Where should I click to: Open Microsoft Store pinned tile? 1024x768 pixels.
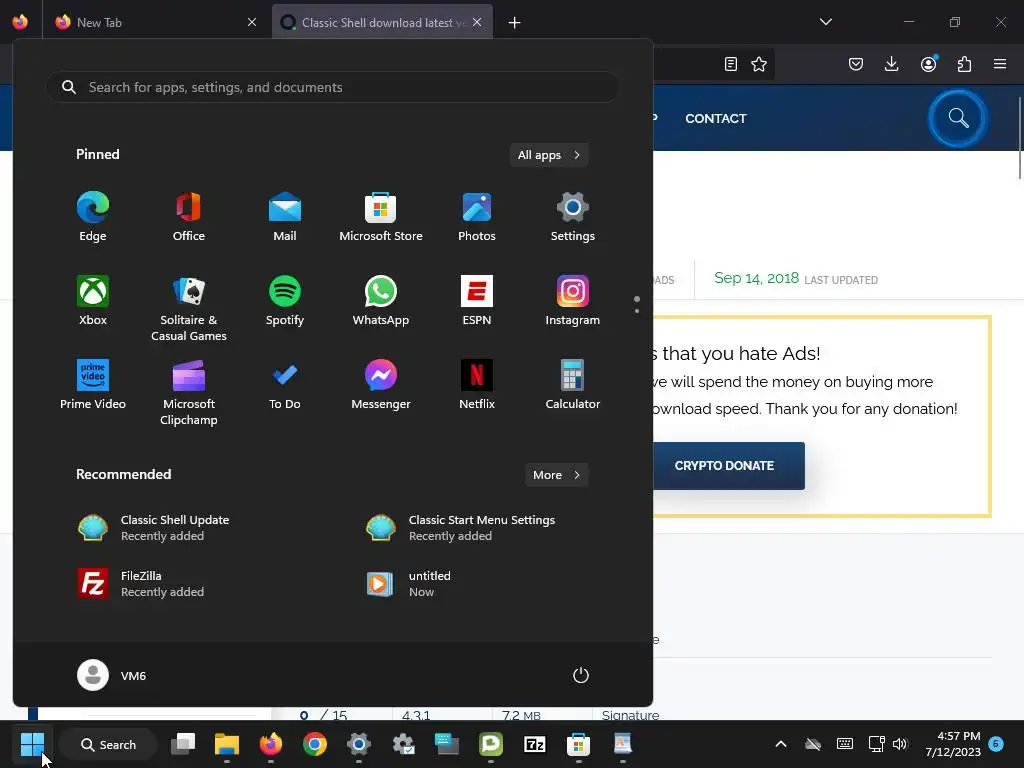coord(381,217)
